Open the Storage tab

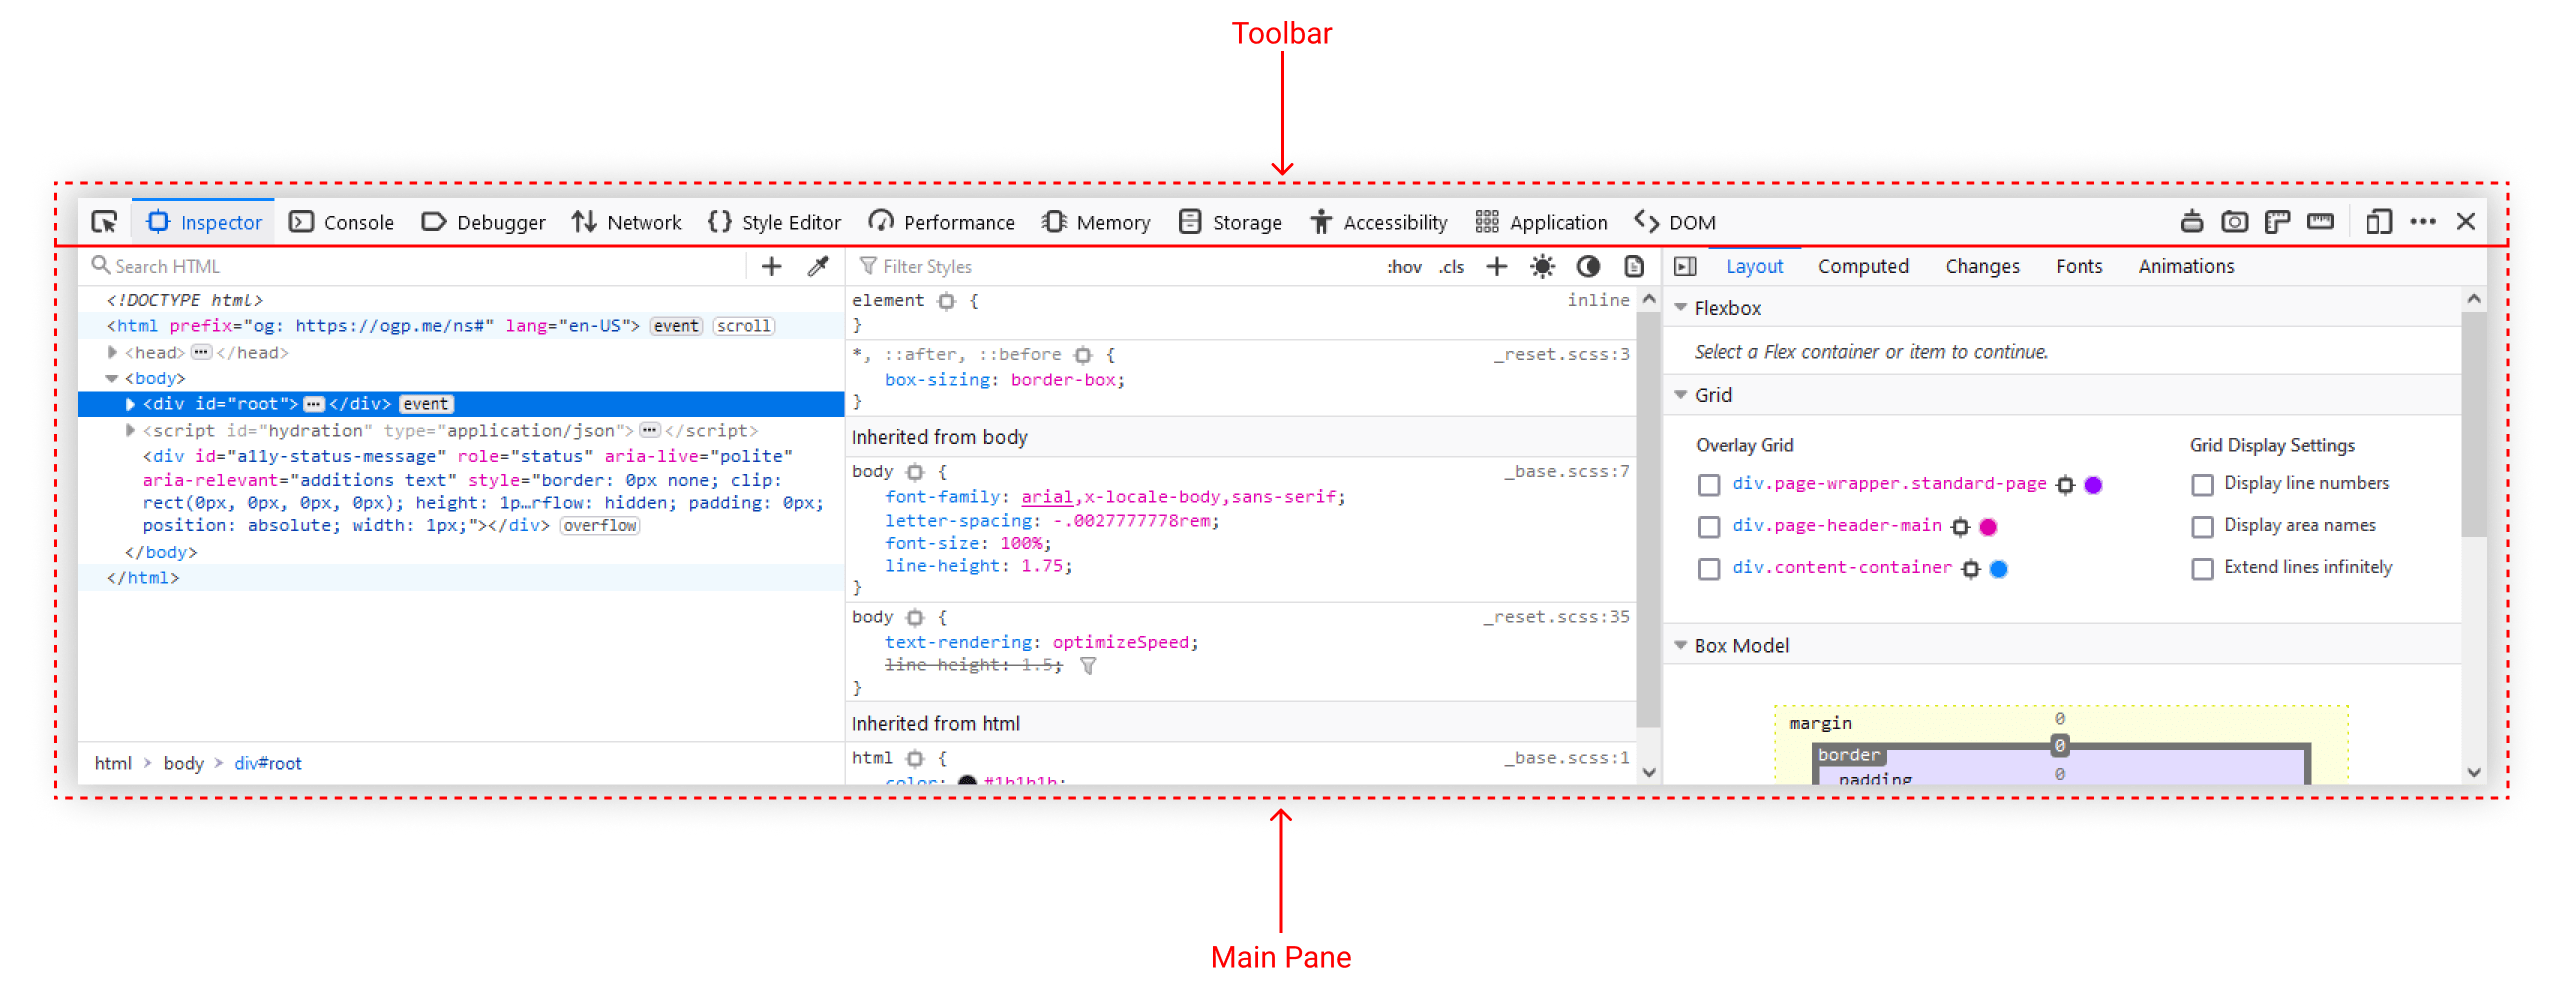click(x=1230, y=222)
